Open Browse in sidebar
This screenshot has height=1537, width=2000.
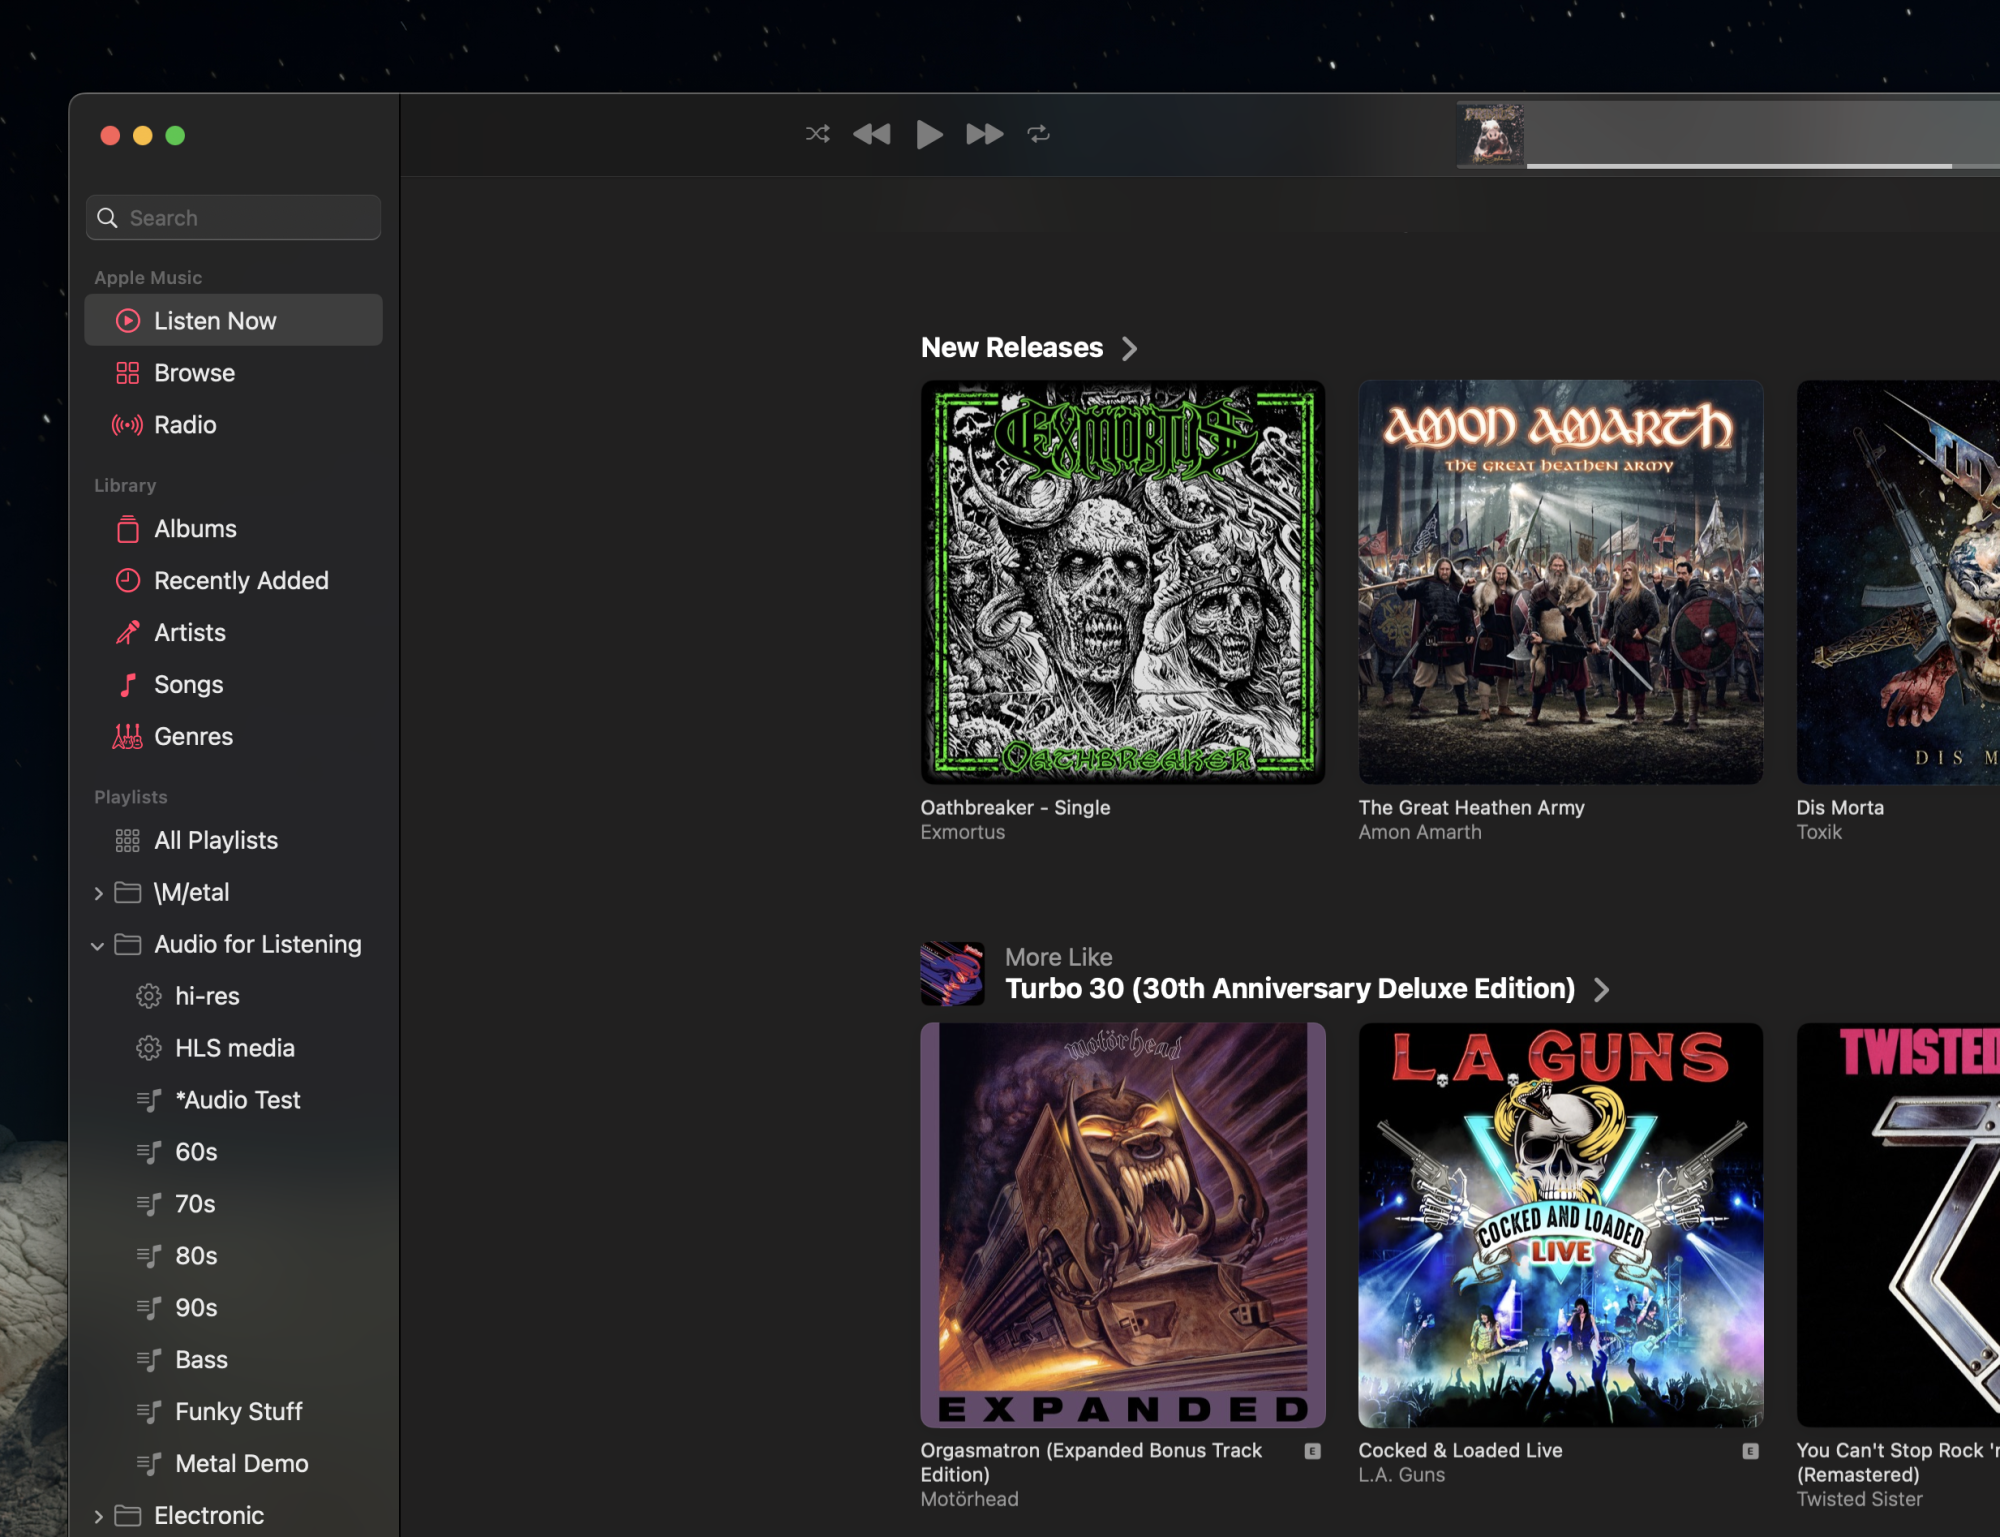(234, 372)
